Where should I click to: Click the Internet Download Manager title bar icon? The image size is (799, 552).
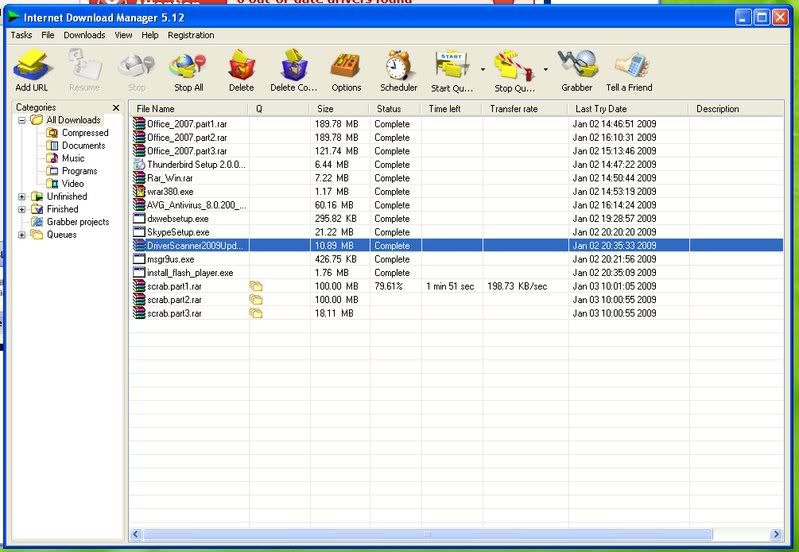coord(14,17)
